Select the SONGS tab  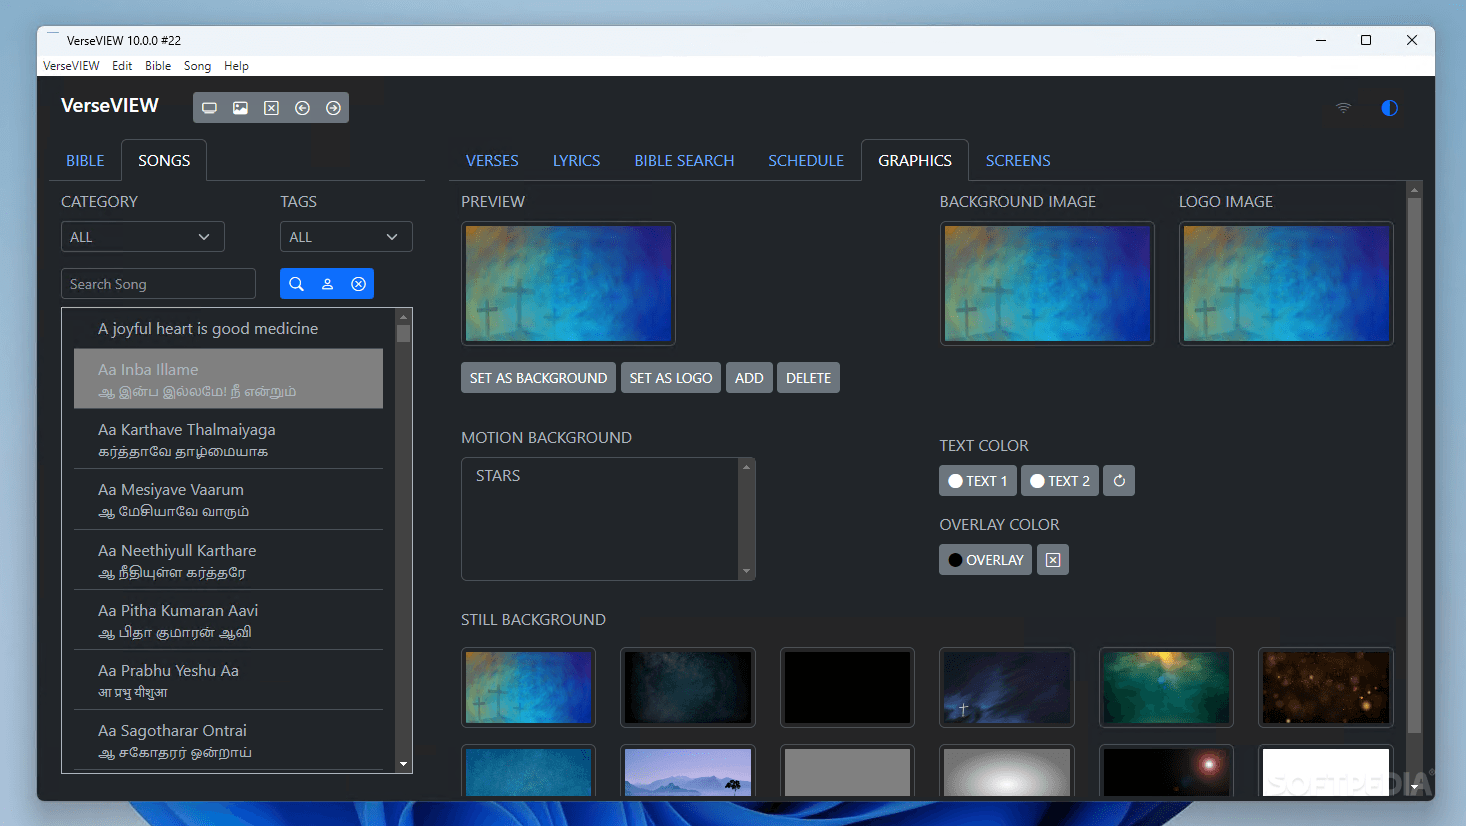pyautogui.click(x=164, y=160)
